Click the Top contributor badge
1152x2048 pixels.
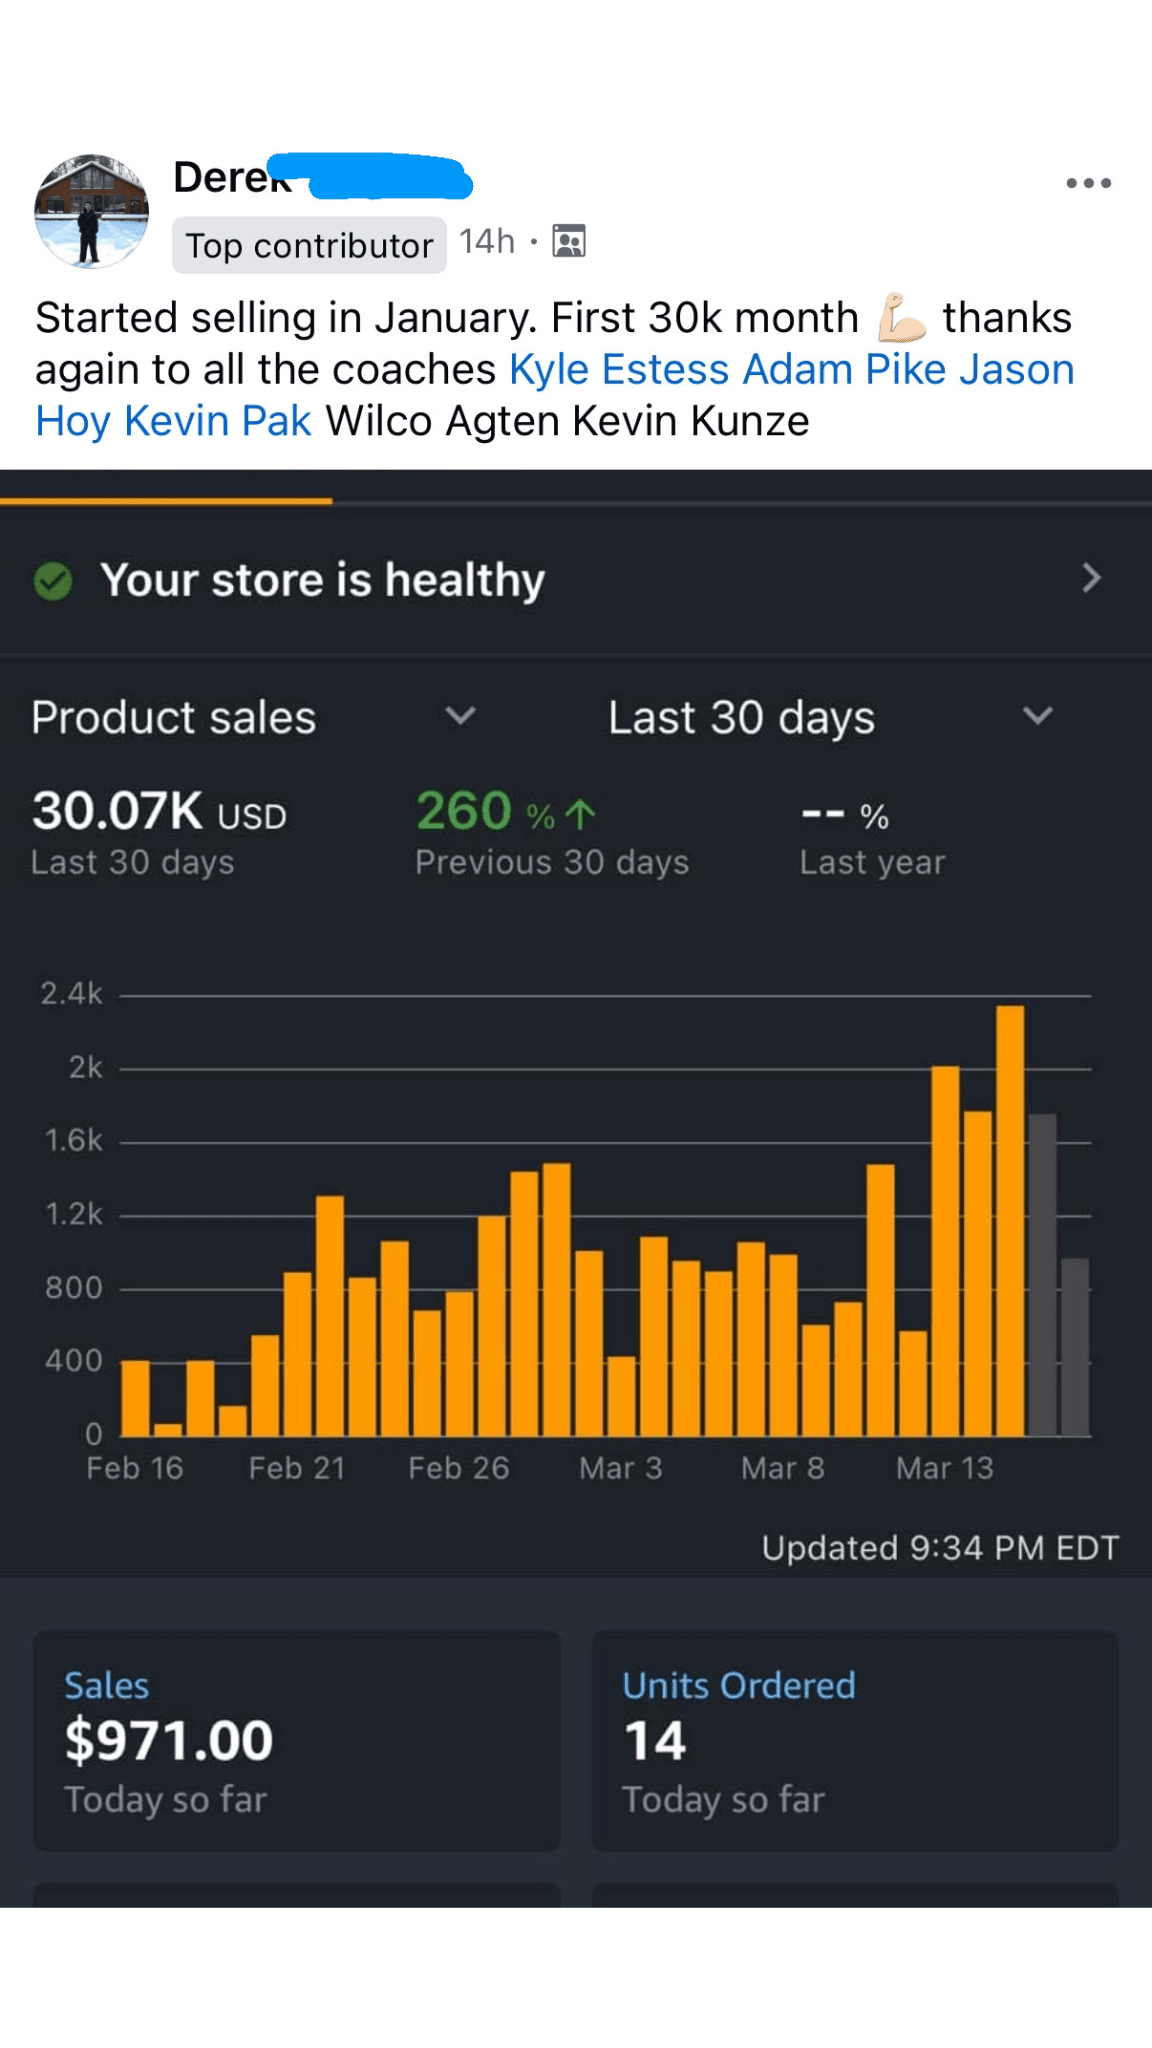click(309, 245)
